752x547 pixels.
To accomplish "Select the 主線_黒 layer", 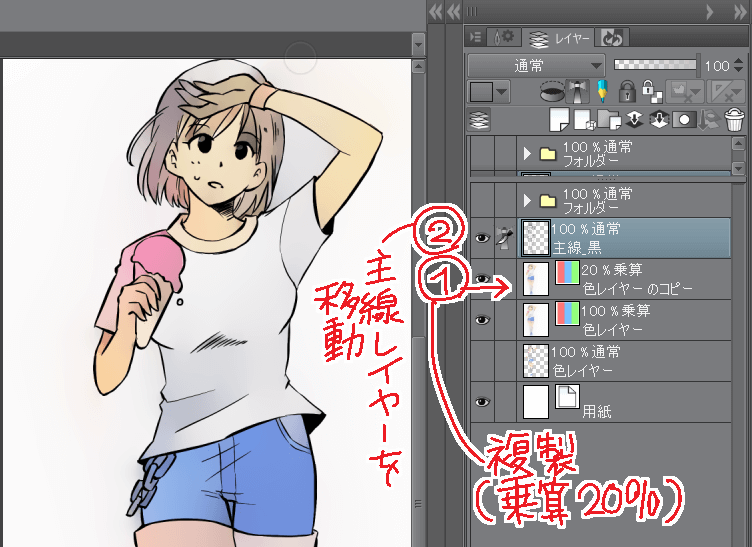I will (624, 238).
